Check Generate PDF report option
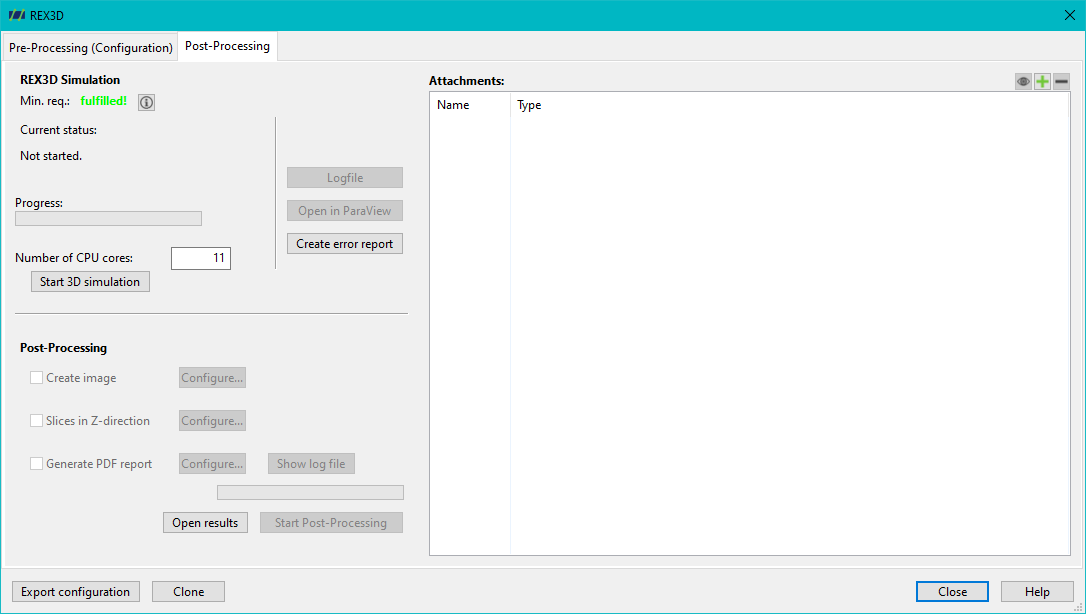 [37, 464]
